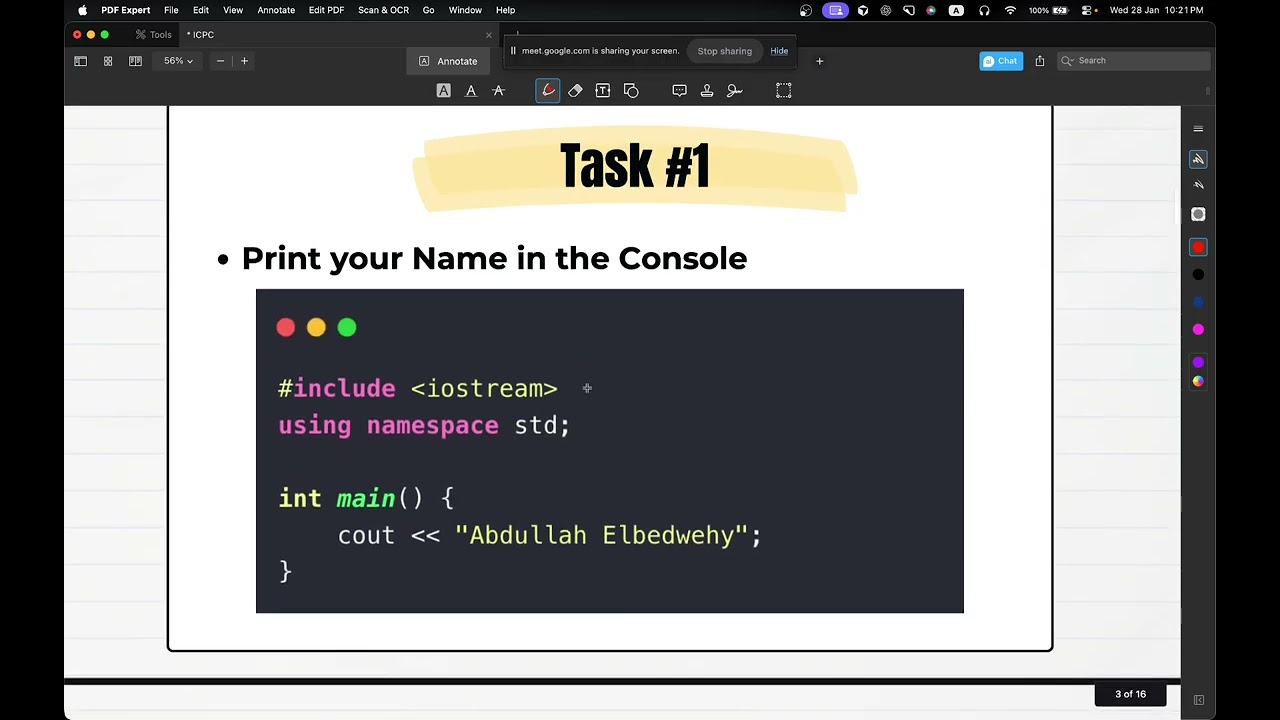Viewport: 1280px width, 720px height.
Task: Open the Edit PDF menu
Action: click(326, 10)
